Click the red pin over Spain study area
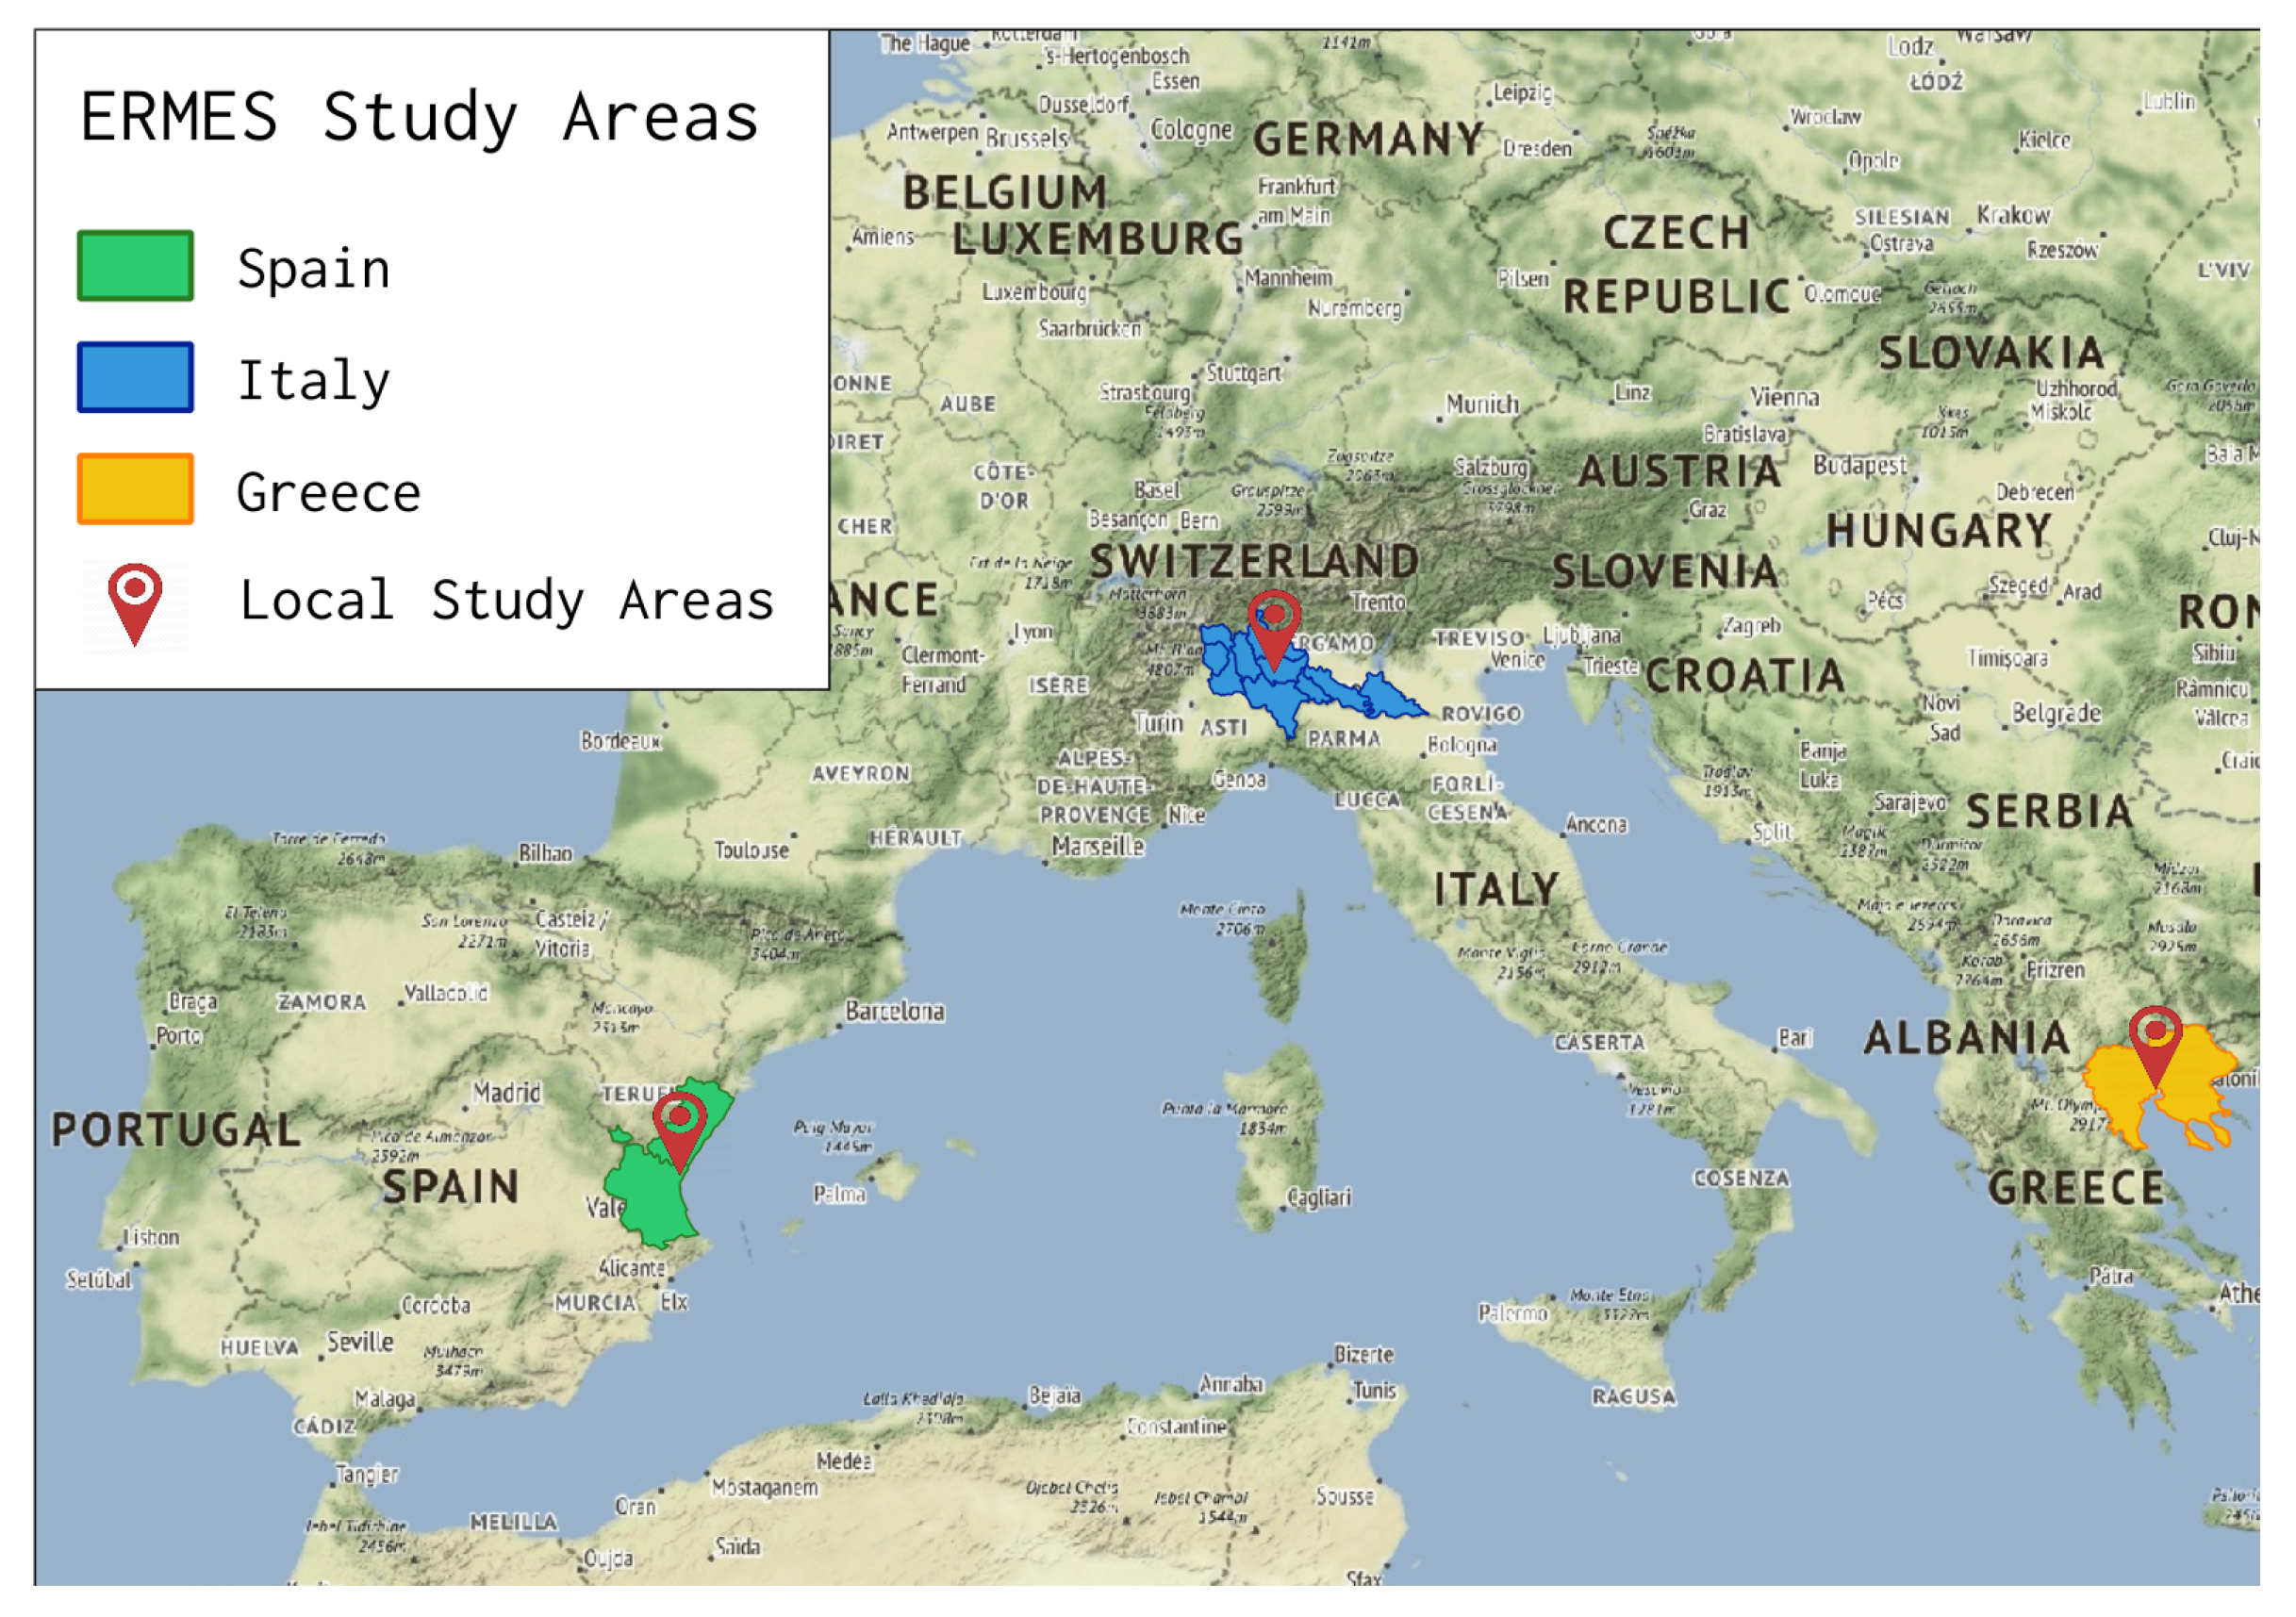2296x1617 pixels. click(x=680, y=1123)
